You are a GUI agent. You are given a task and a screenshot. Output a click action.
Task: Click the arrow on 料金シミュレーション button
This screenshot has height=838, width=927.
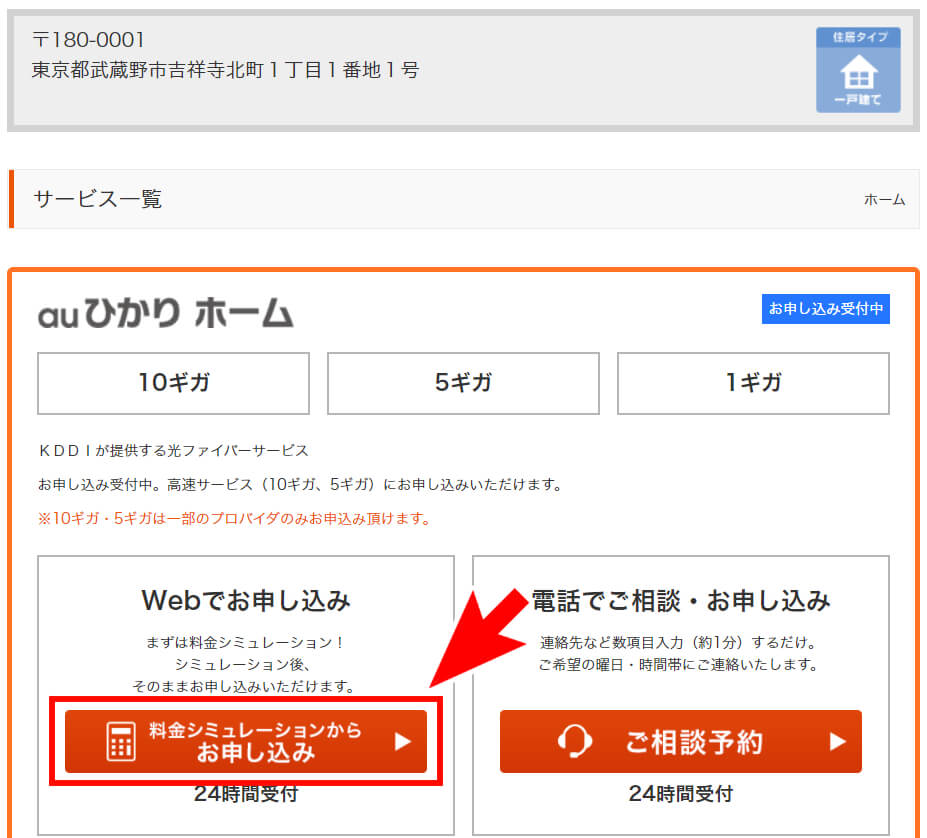click(403, 741)
